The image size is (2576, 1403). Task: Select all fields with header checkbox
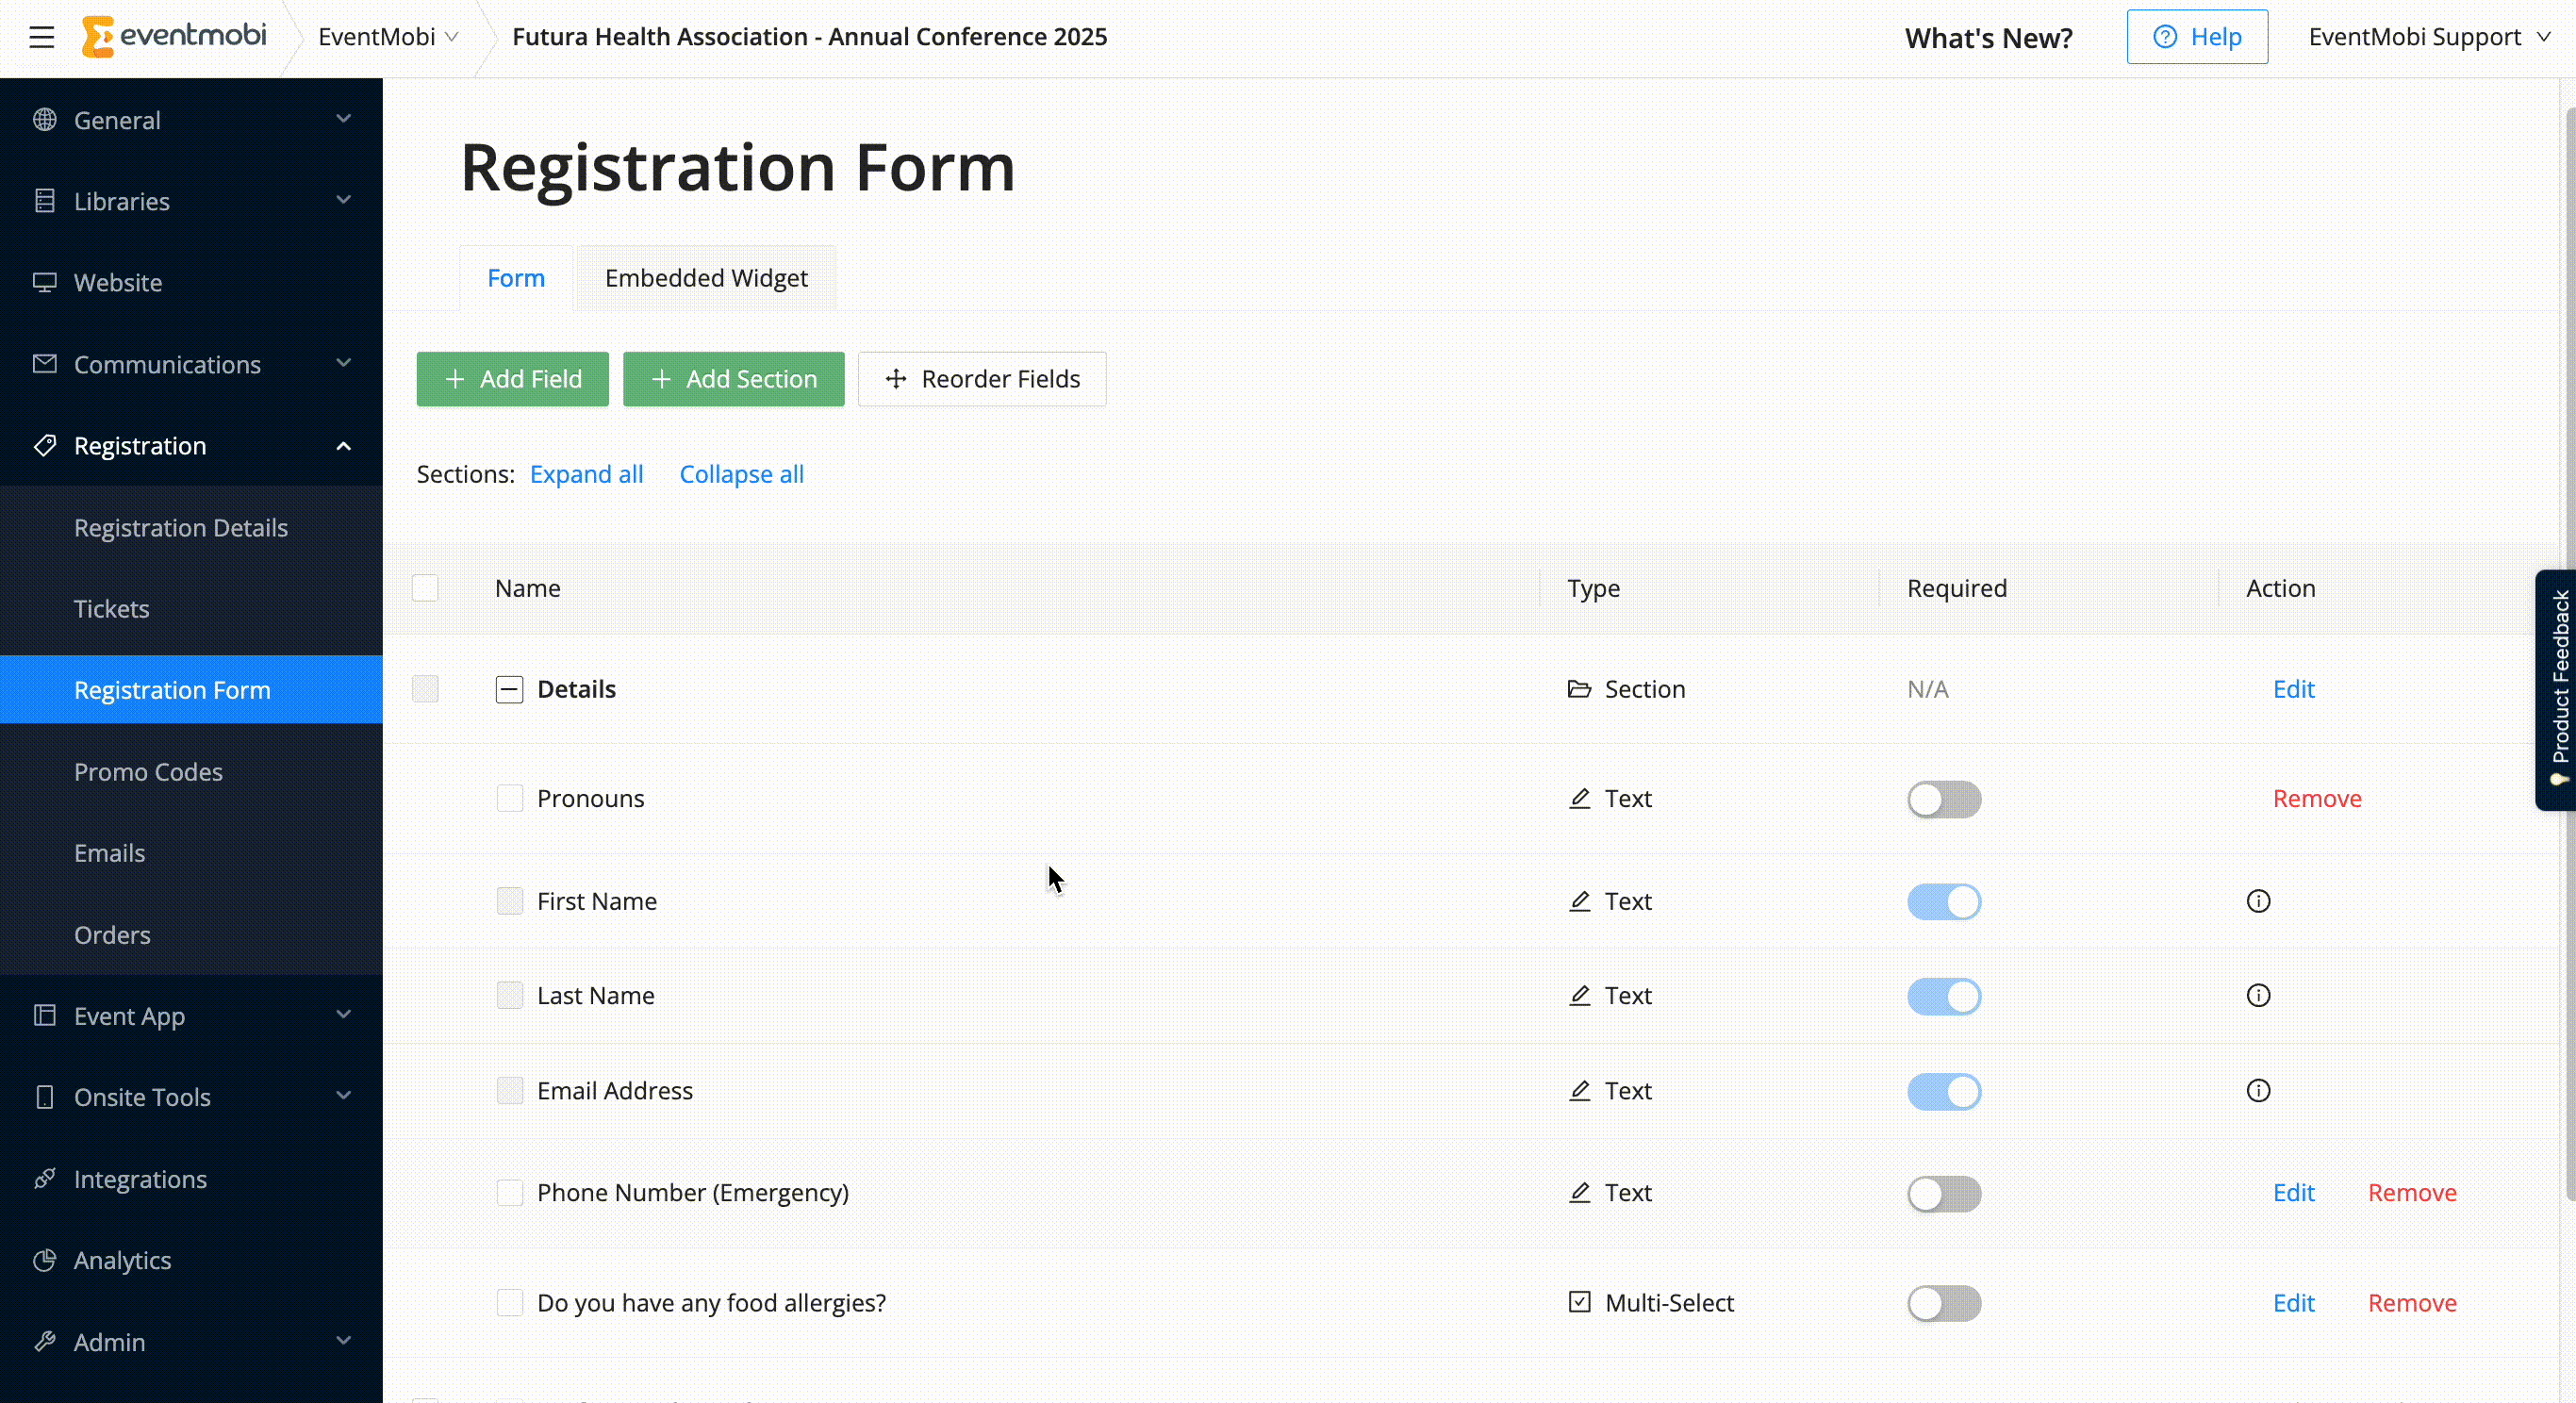click(x=425, y=588)
